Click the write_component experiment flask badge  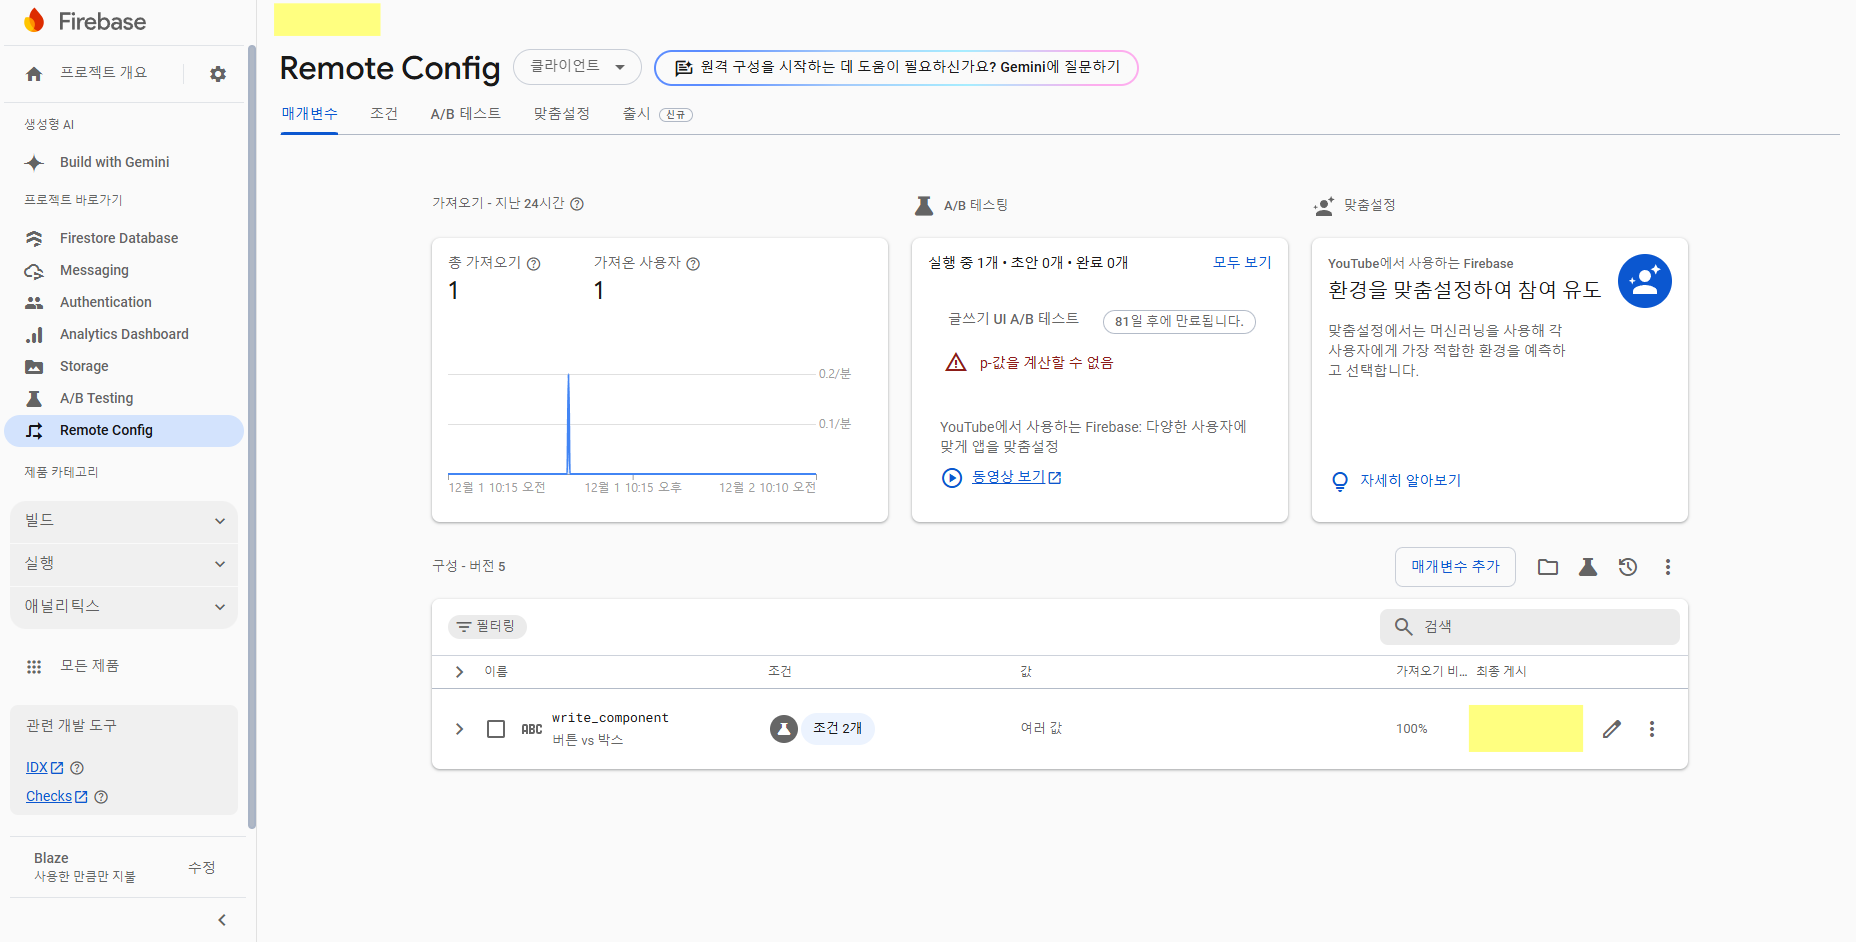[x=784, y=729]
